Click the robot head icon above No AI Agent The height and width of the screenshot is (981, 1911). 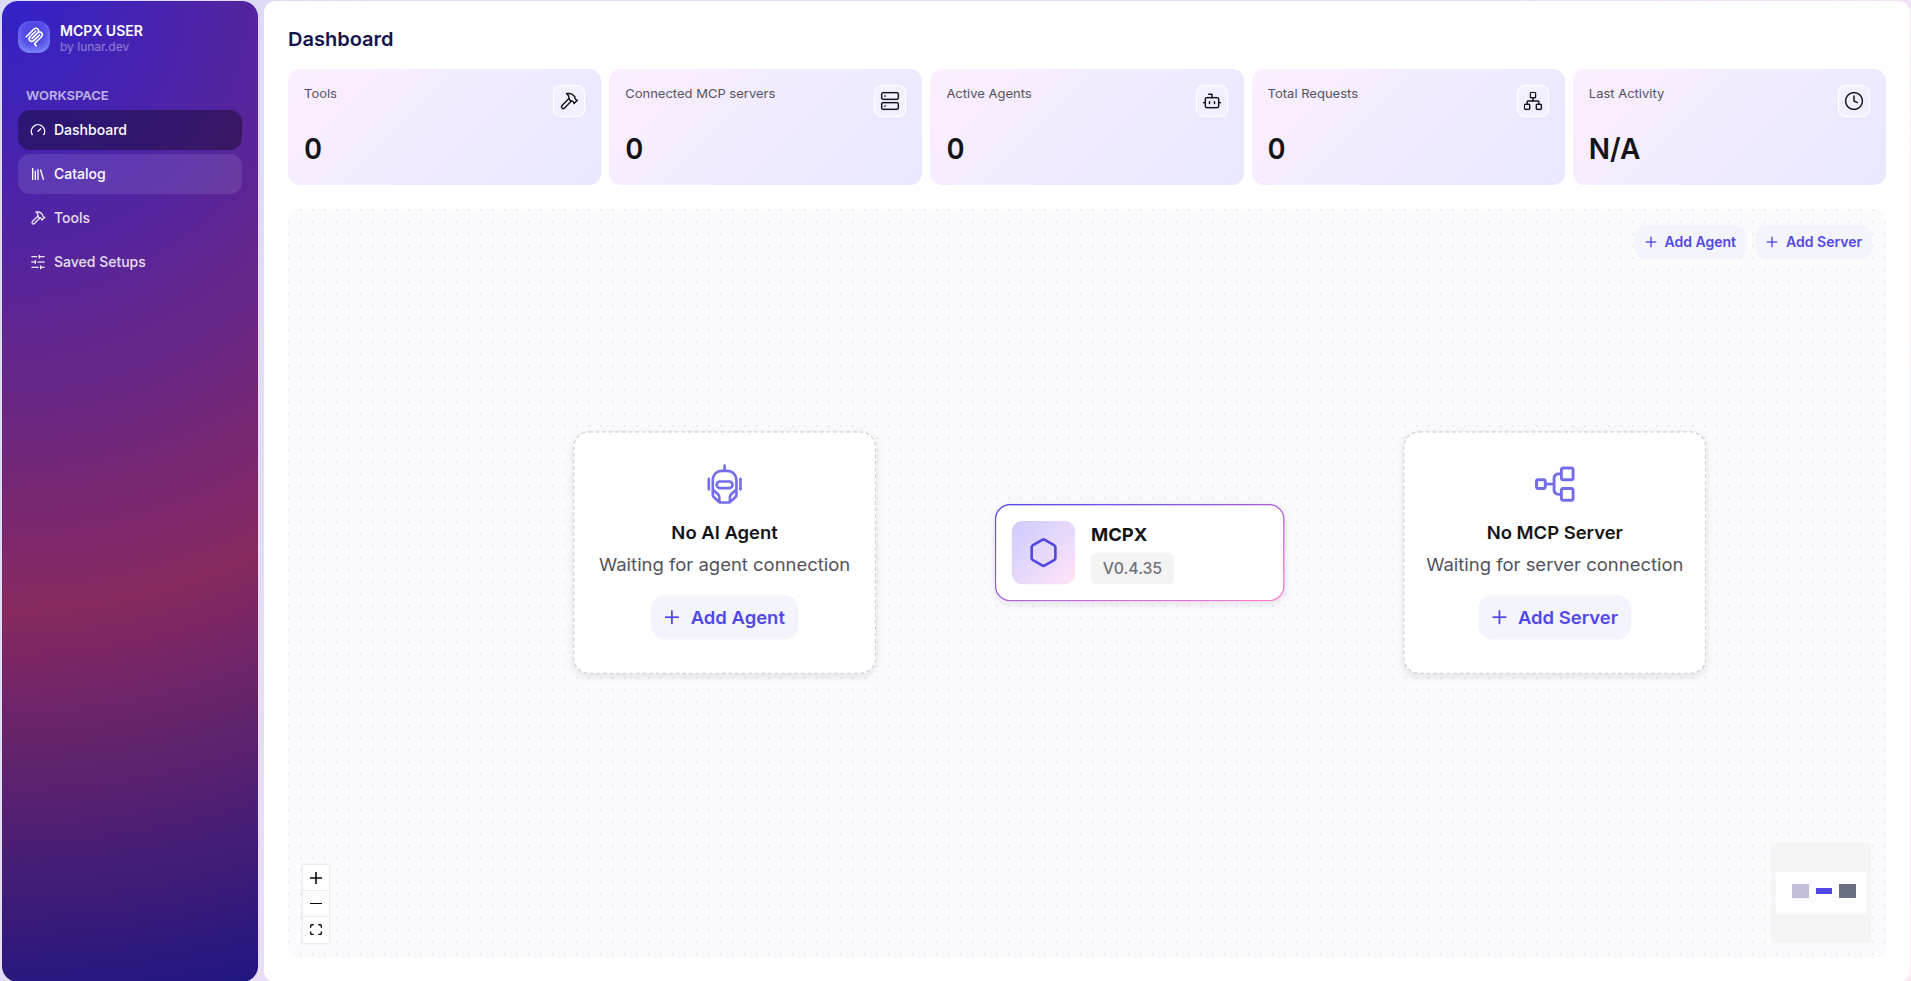coord(724,485)
